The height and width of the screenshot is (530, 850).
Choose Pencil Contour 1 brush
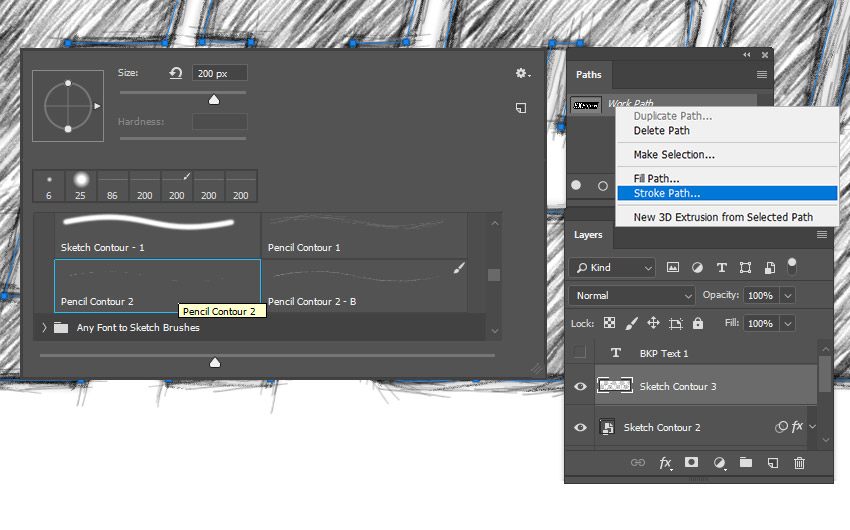tap(364, 235)
